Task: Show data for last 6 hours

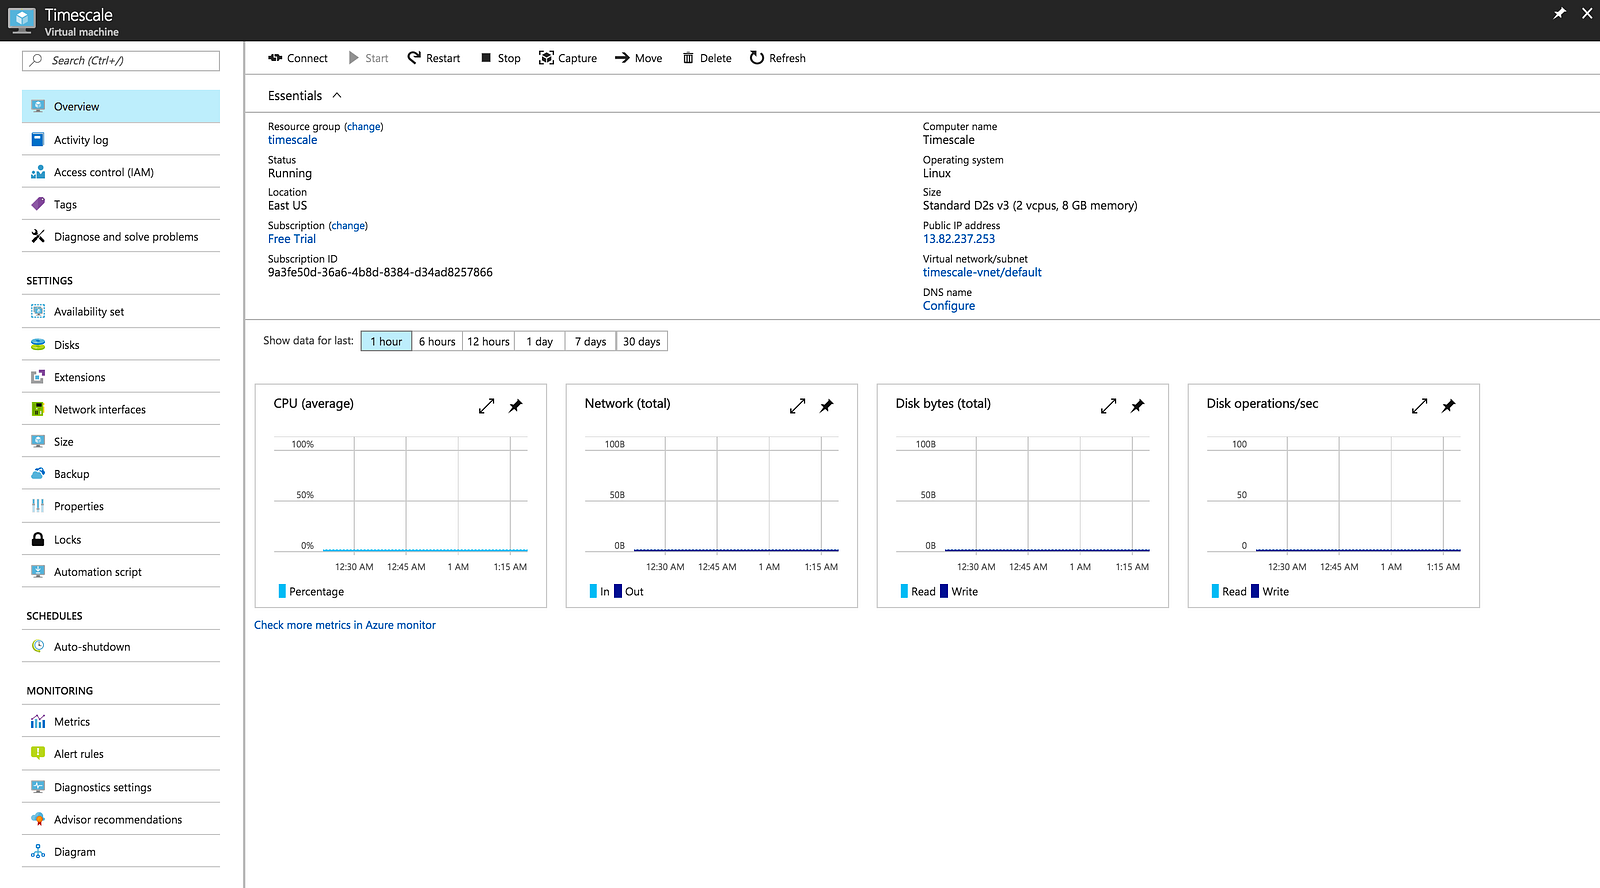Action: click(x=437, y=341)
